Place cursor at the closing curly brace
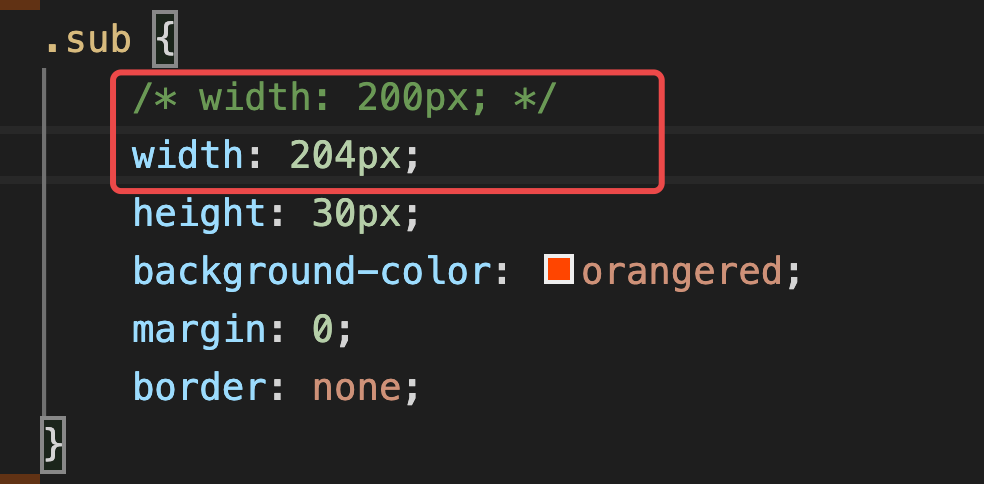Screen dimensions: 984x484 point(53,441)
